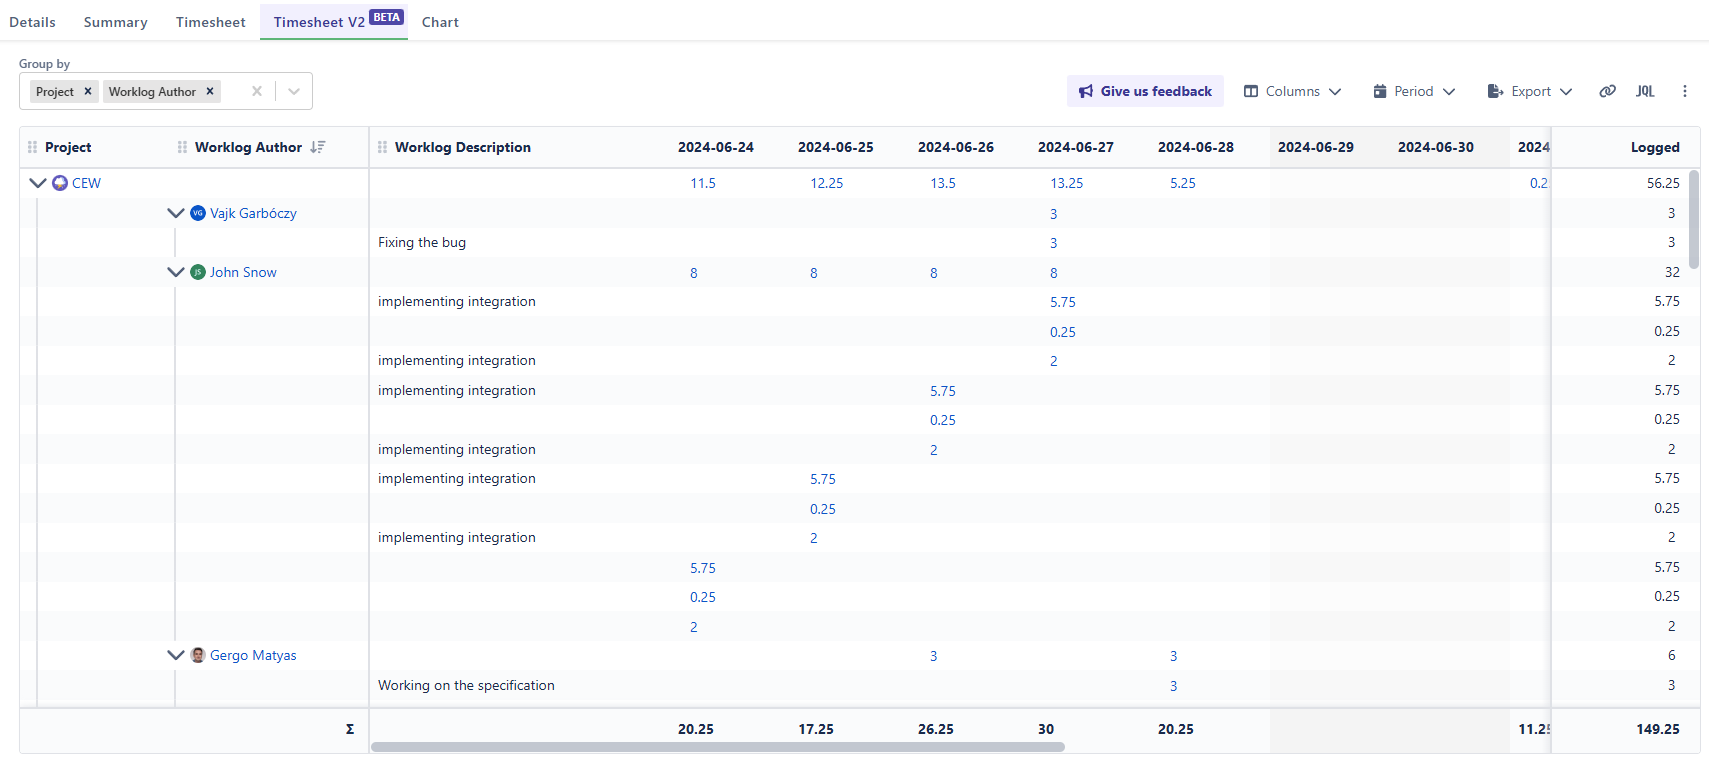This screenshot has width=1709, height=761.
Task: Click the 2024-06-29 weekend column header
Action: click(1316, 147)
